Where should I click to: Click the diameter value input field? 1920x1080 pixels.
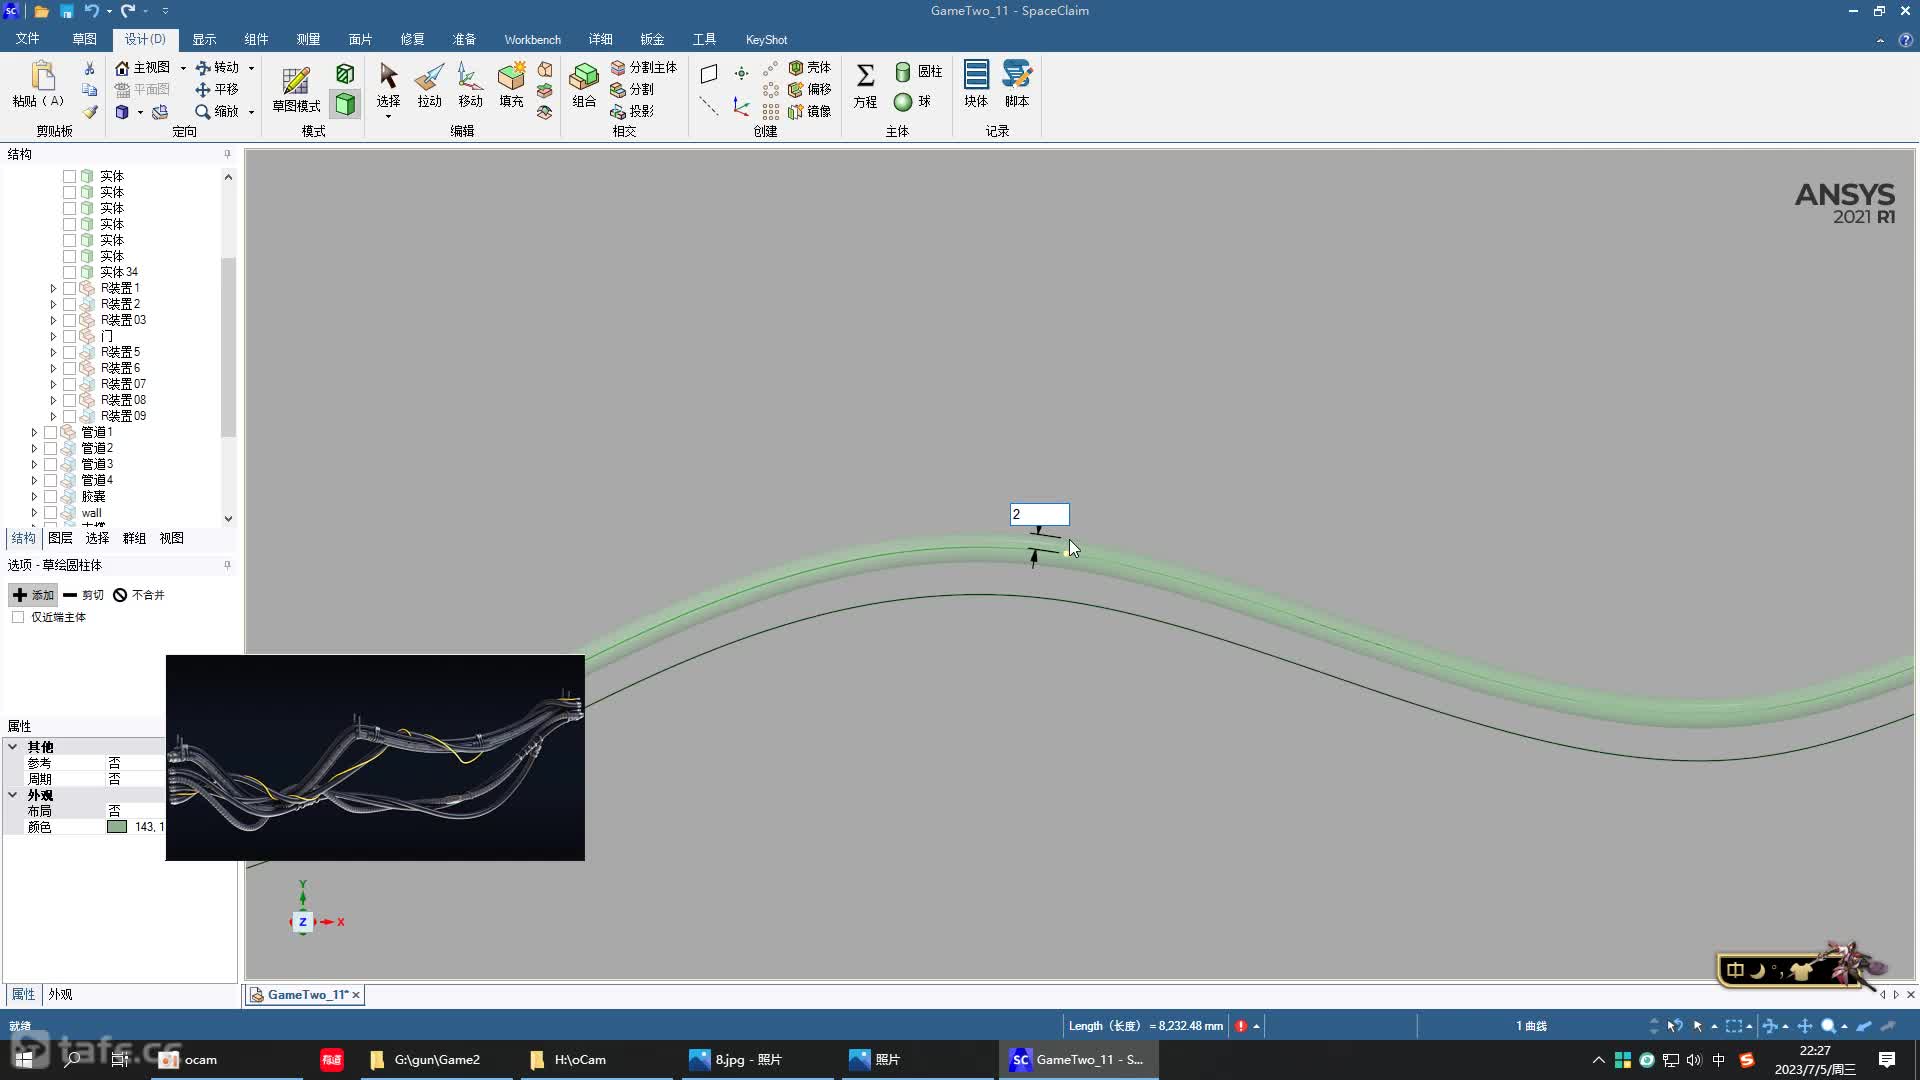click(1039, 514)
